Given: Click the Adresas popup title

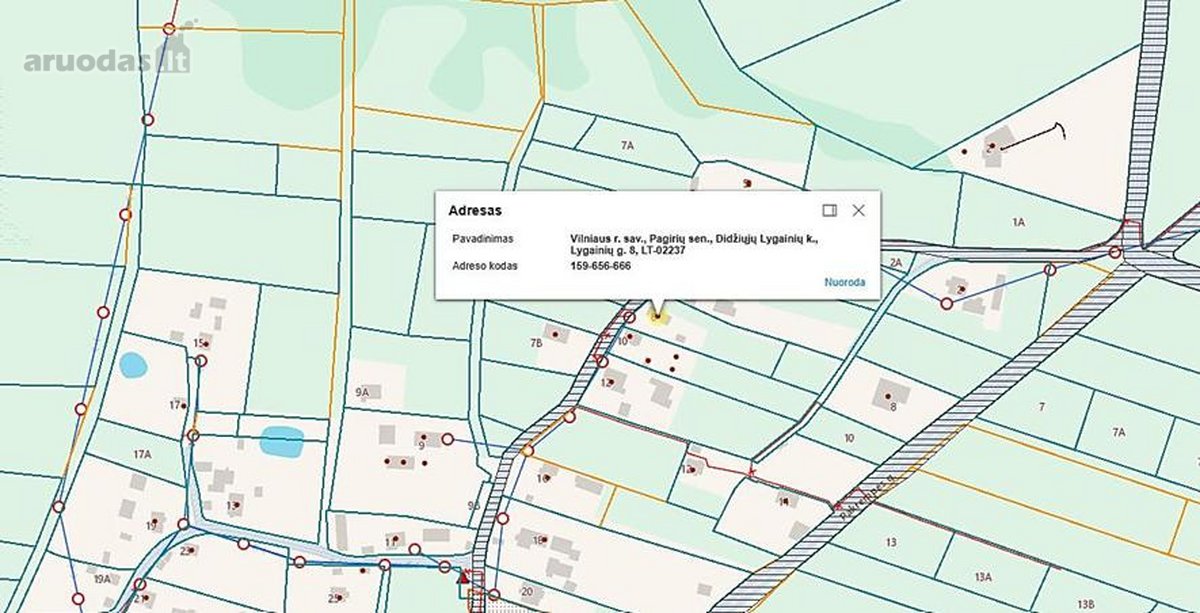Looking at the screenshot, I should point(475,211).
